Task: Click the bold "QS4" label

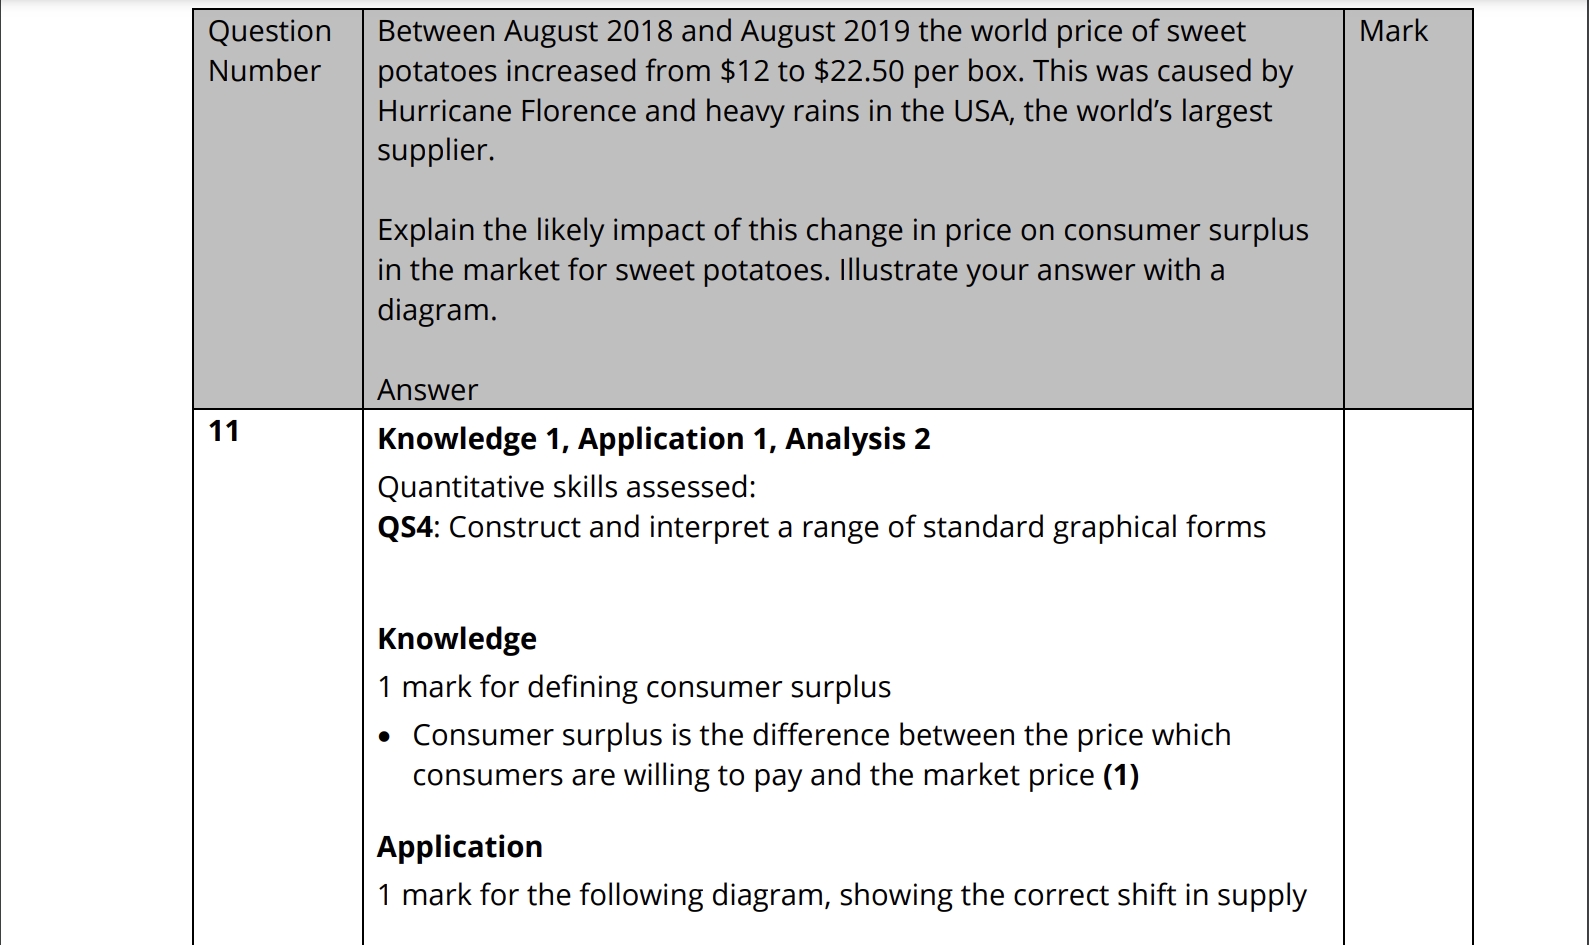Action: tap(405, 527)
